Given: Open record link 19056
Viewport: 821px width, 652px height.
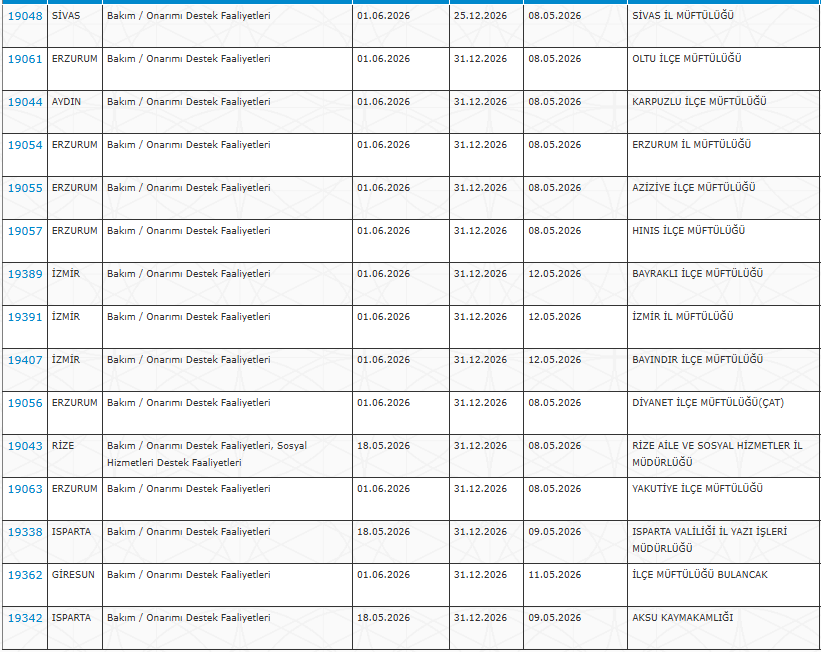Looking at the screenshot, I should 25,403.
